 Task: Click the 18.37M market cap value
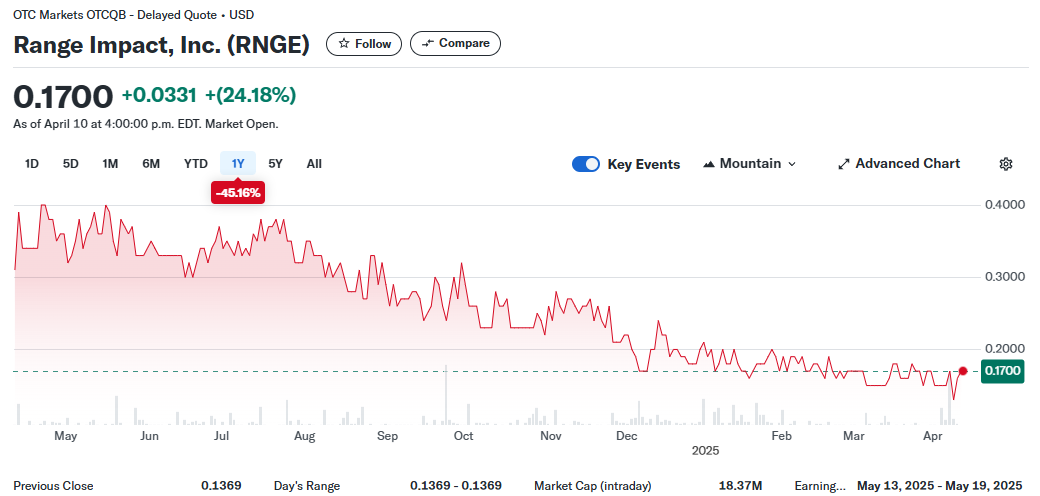740,486
